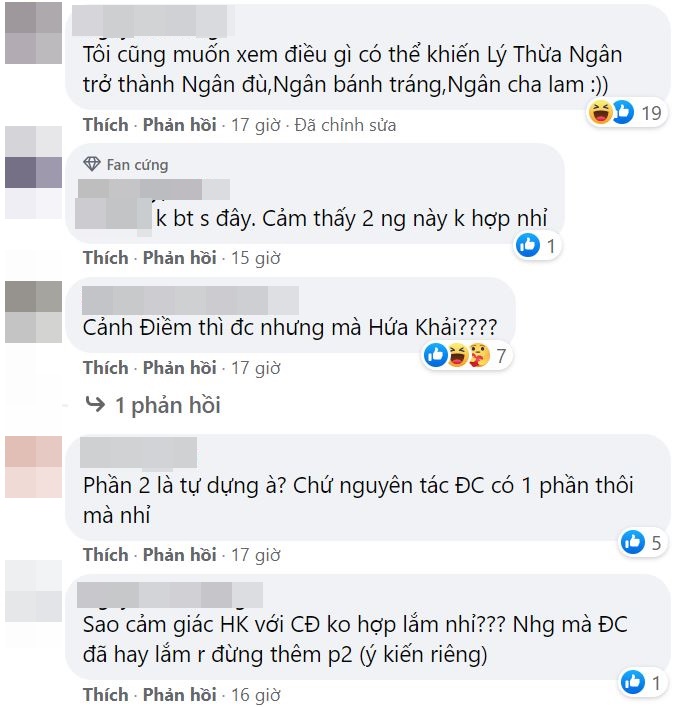Click the laughing reaction emoji on the Lý Thừa Ngân comment
Viewport: 680px width, 707px height.
[x=600, y=112]
